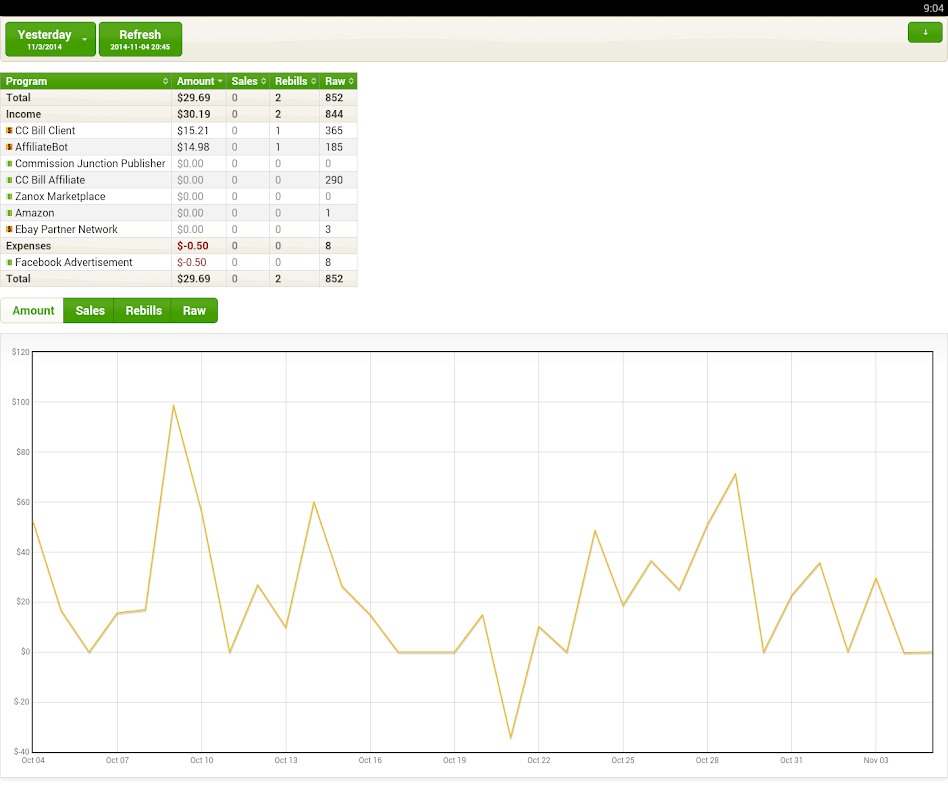The width and height of the screenshot is (948, 800).
Task: Switch chart to the Rebills tab
Action: pos(144,311)
